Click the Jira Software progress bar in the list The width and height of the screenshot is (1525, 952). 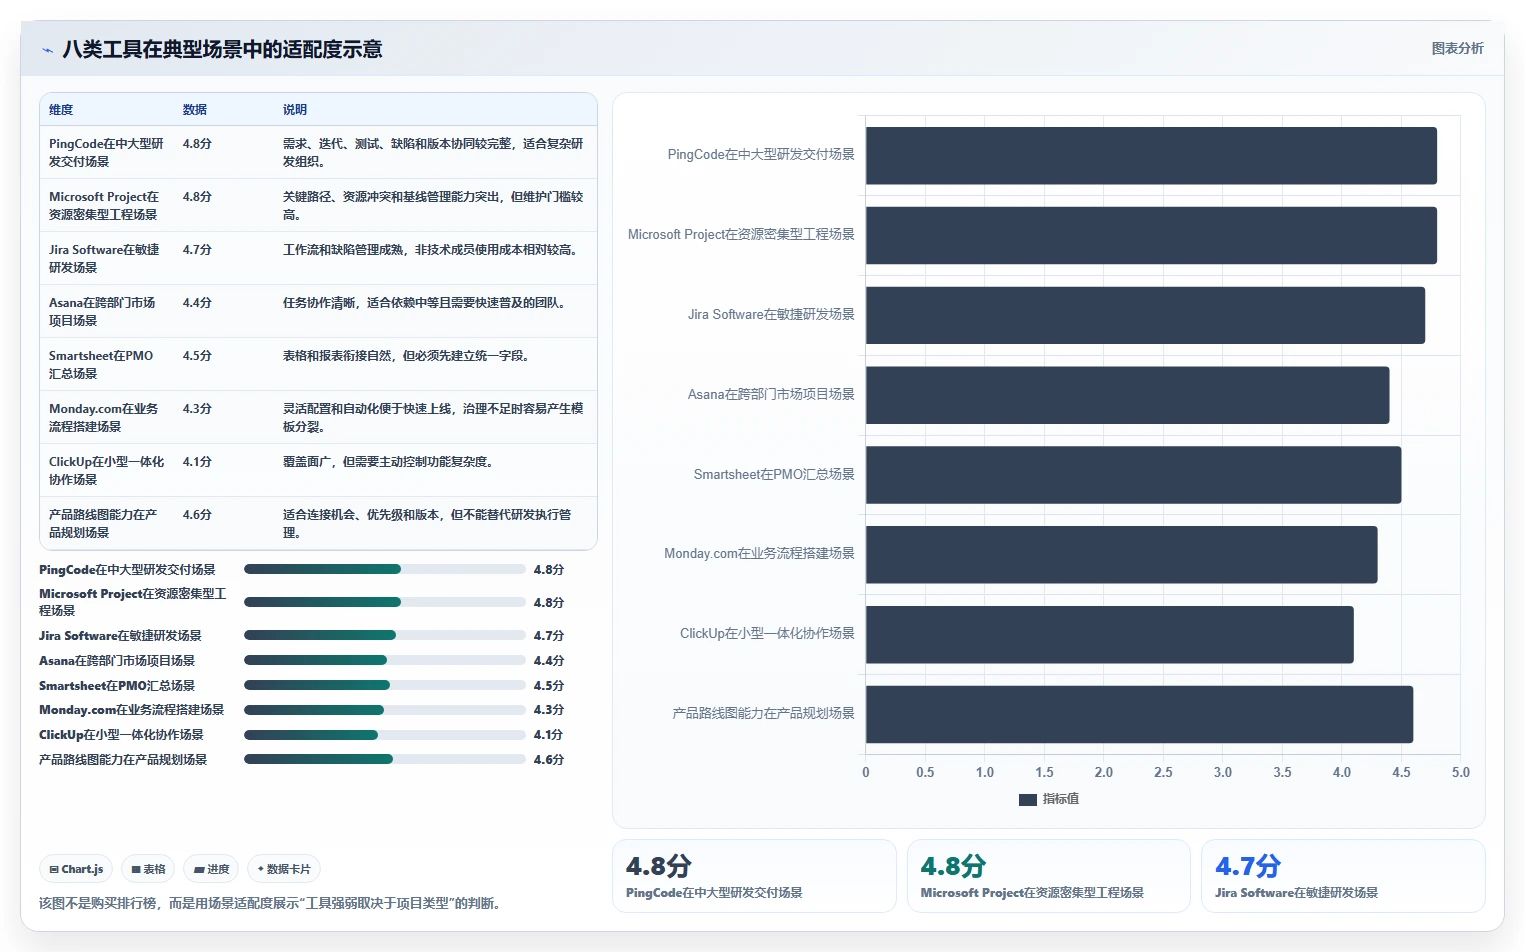(x=385, y=635)
